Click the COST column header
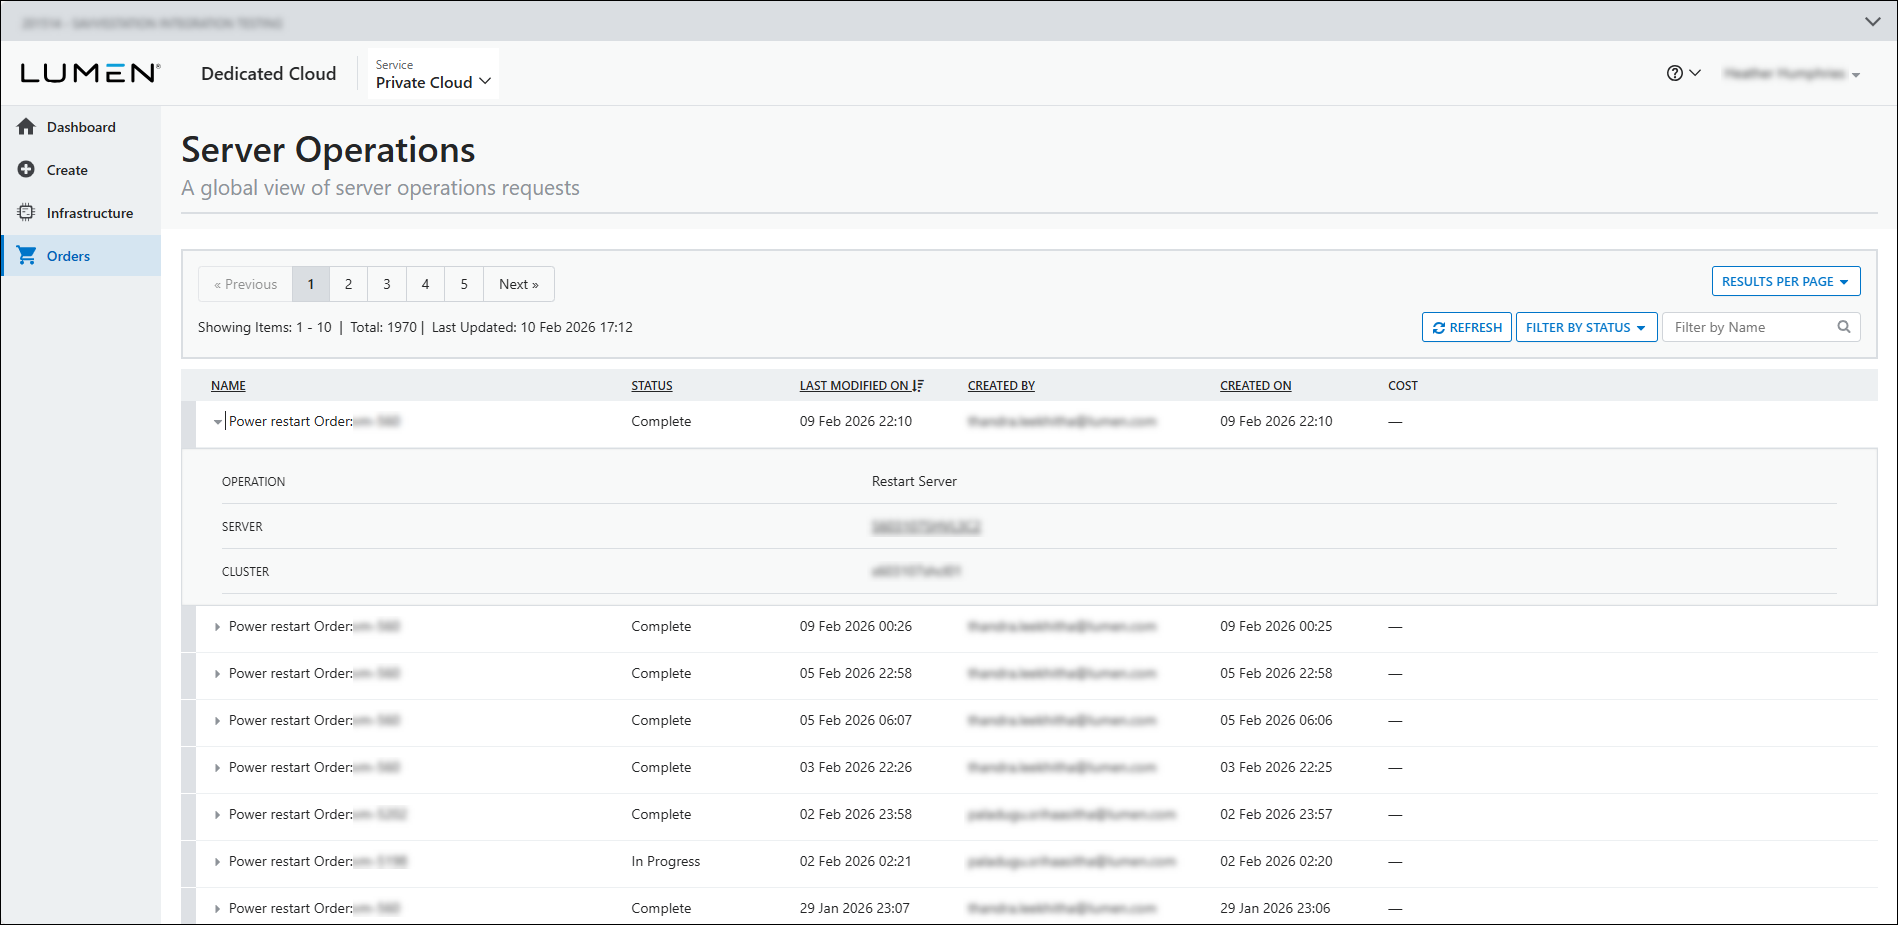 [x=1403, y=386]
